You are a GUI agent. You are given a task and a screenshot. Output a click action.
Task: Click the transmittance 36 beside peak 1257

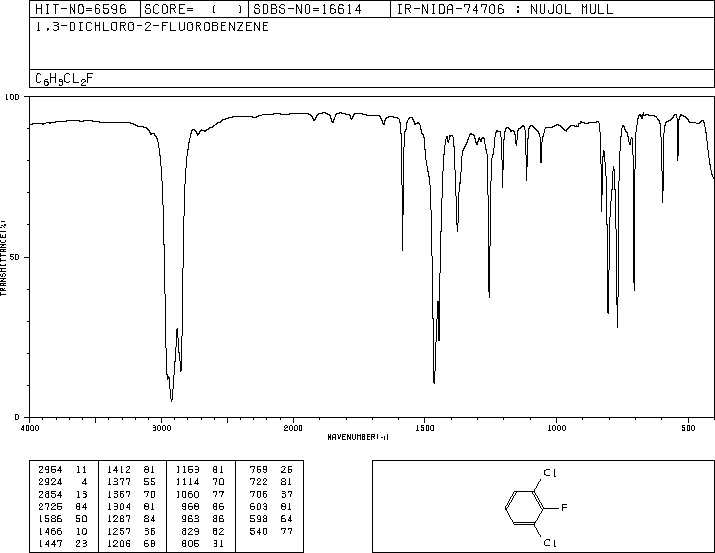(150, 532)
